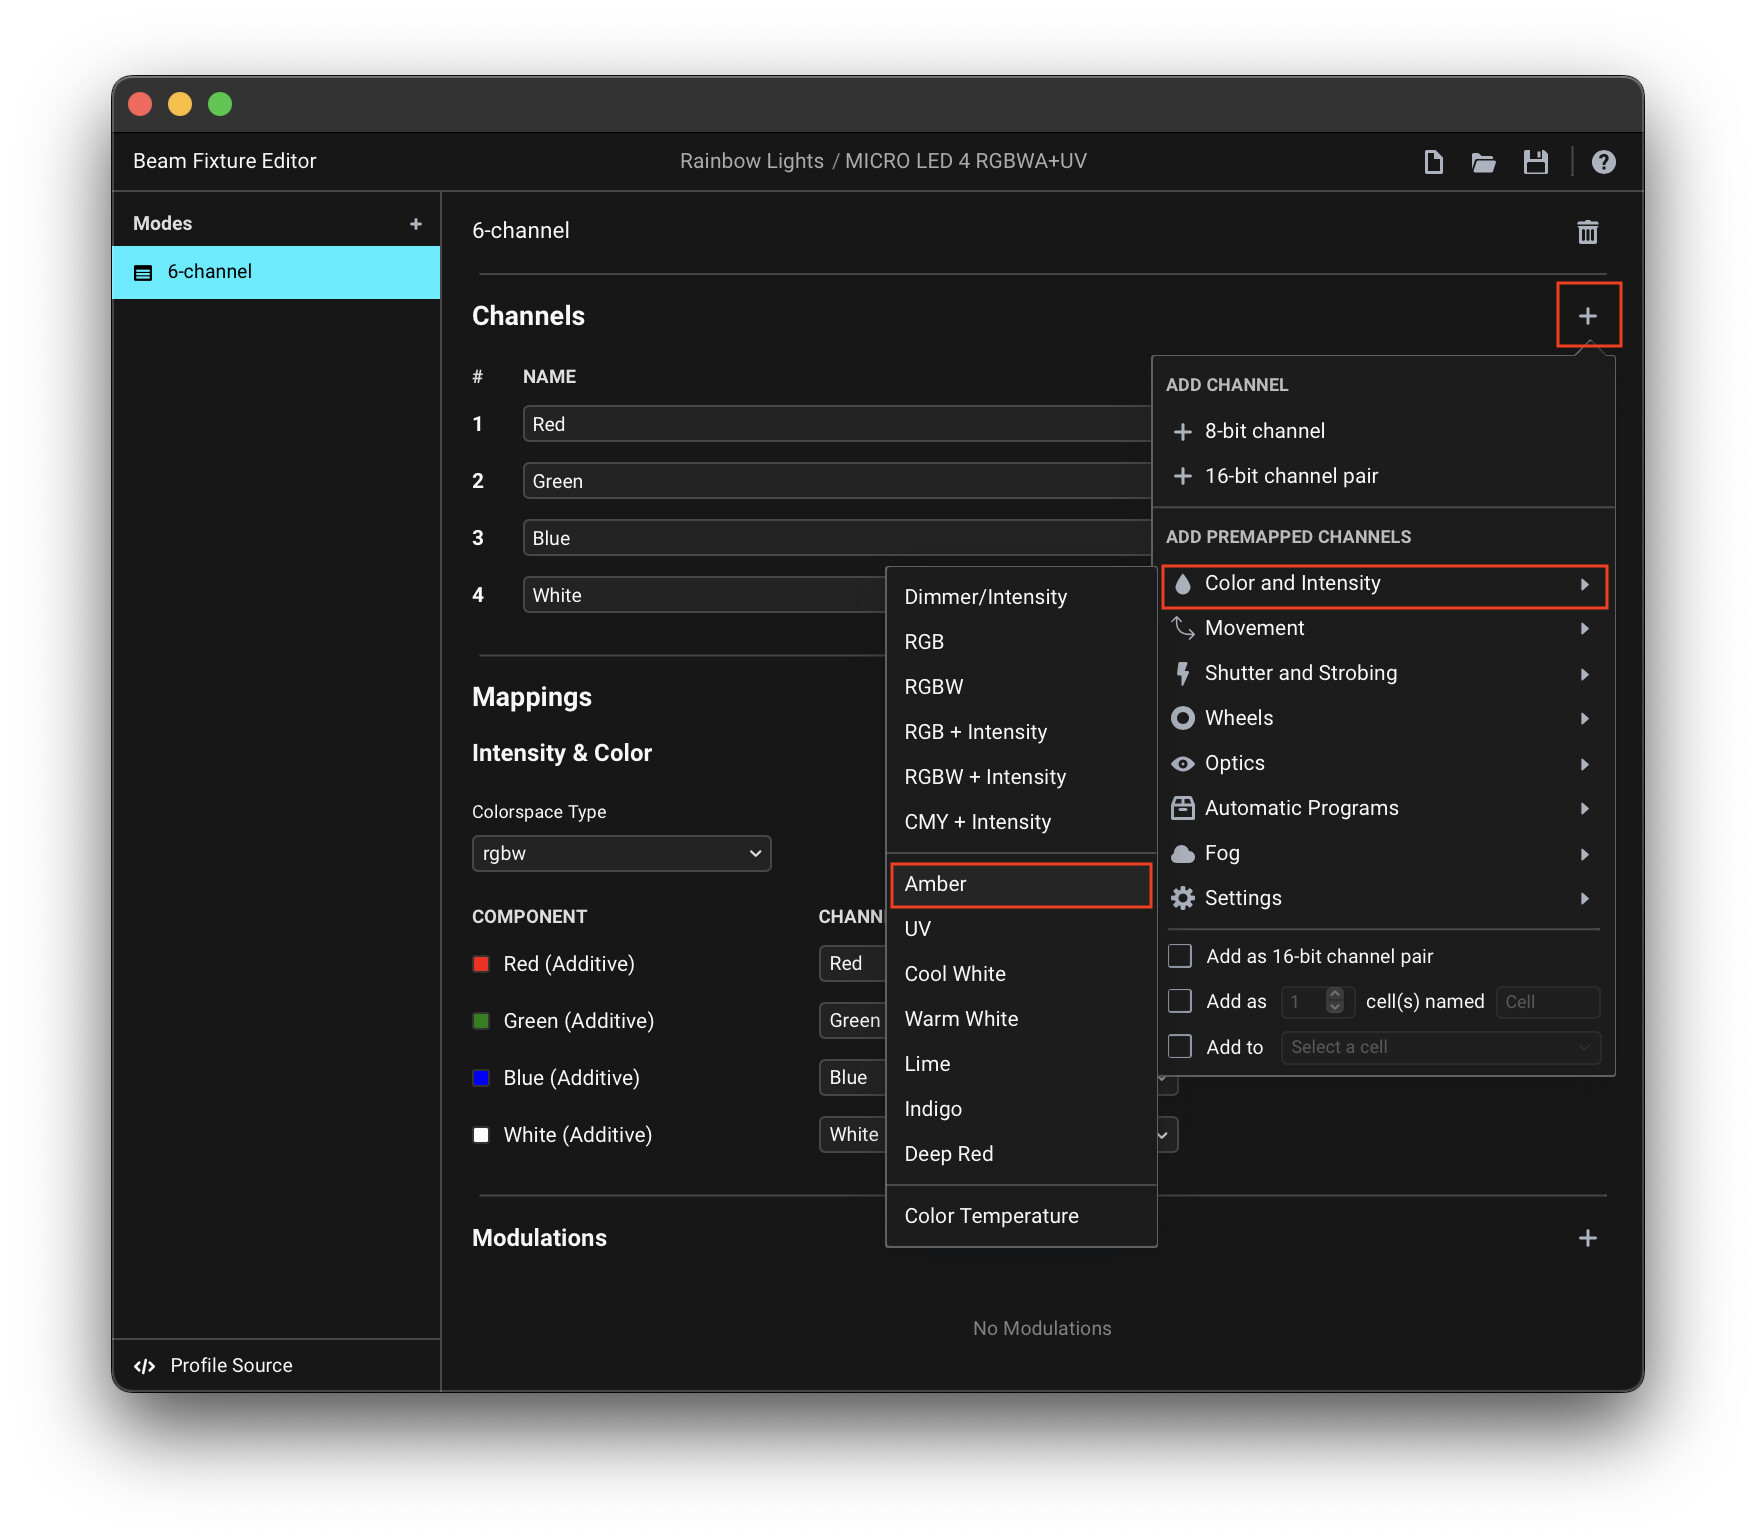Screen dimensions: 1756x1540
Task: Enable Add as 16-bit channel pair checkbox
Action: [1180, 956]
